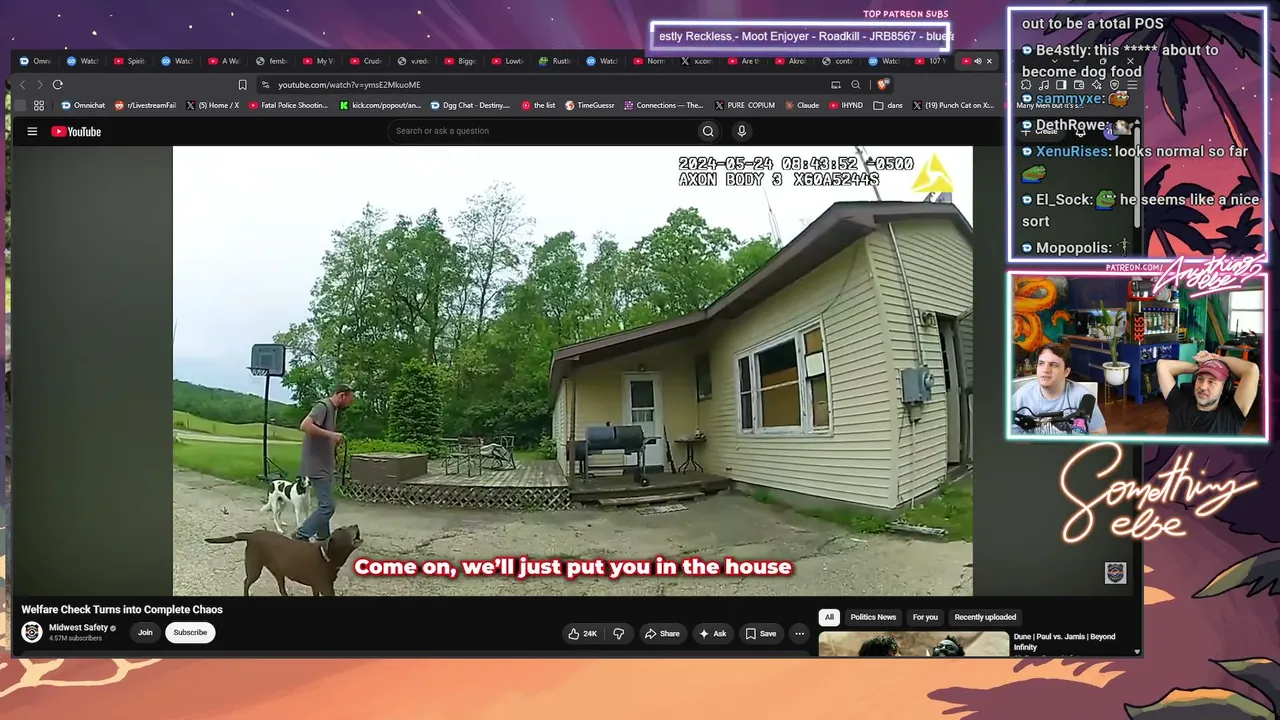Image resolution: width=1280 pixels, height=720 pixels.
Task: Open the Claude bookmark
Action: [x=801, y=105]
